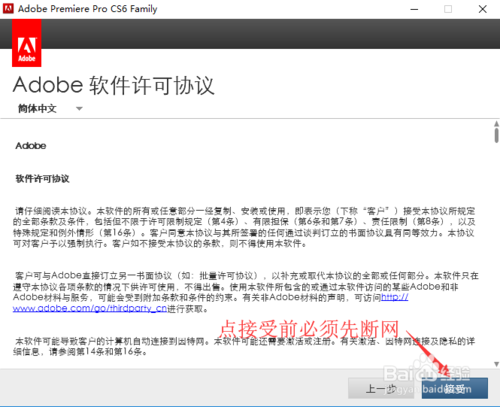
Task: Click the 上一步 (Back) button
Action: 381,388
